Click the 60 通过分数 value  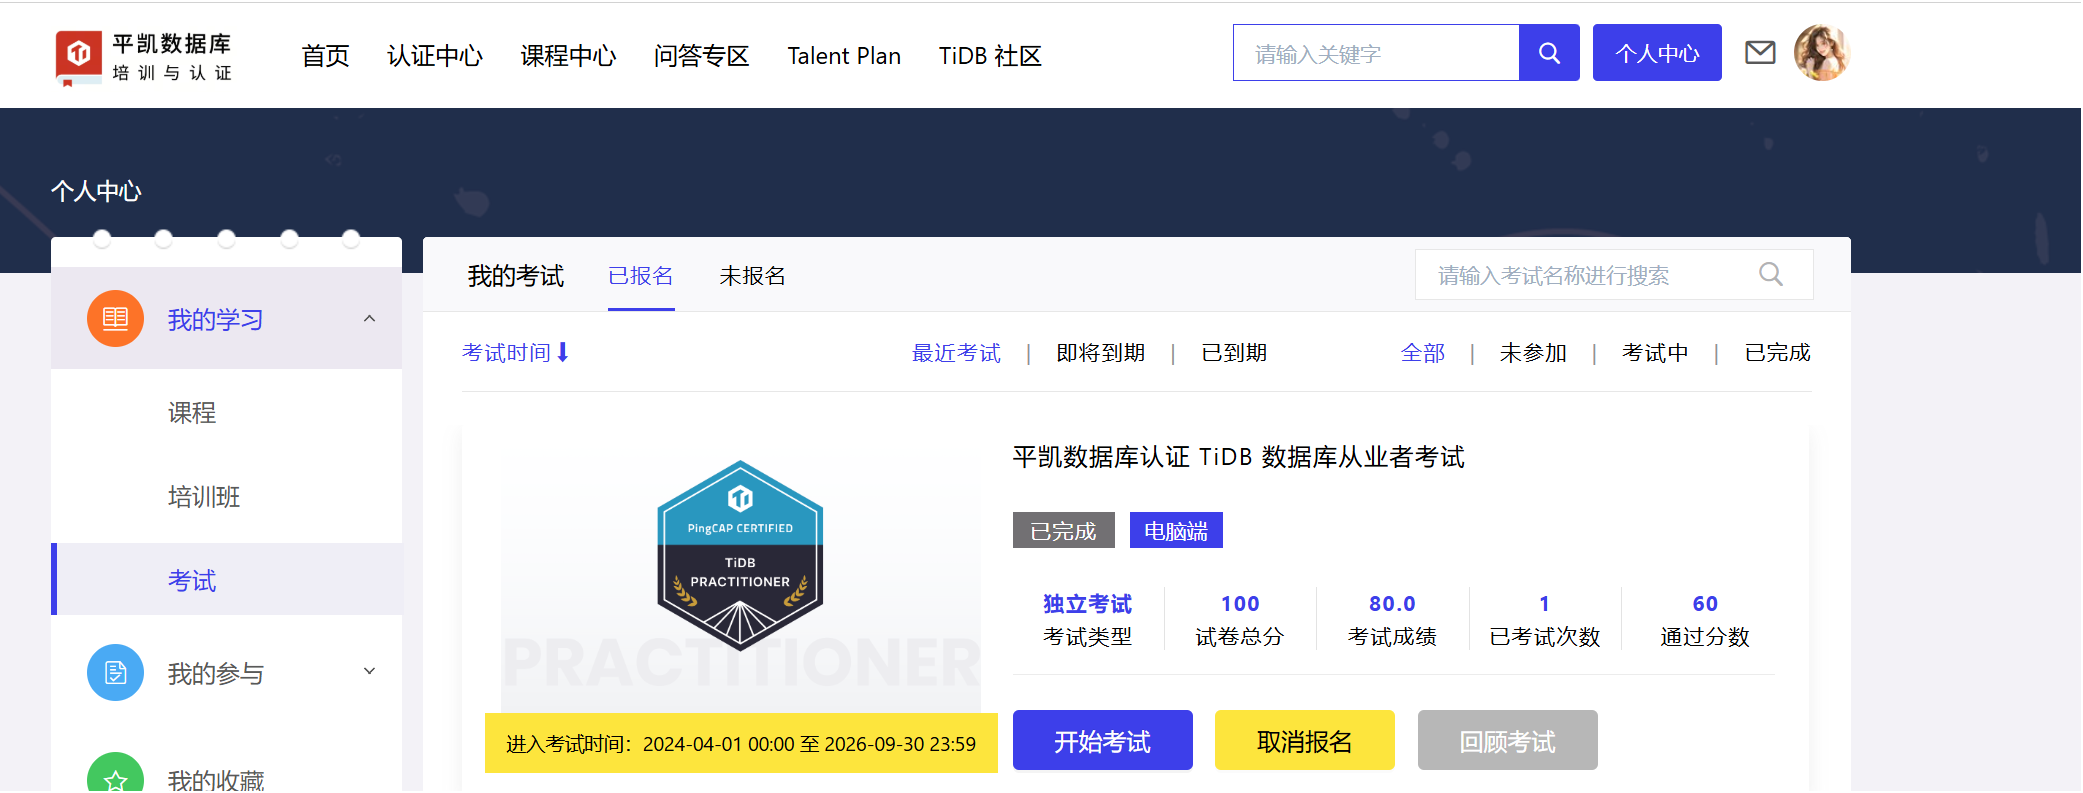pyautogui.click(x=1705, y=604)
